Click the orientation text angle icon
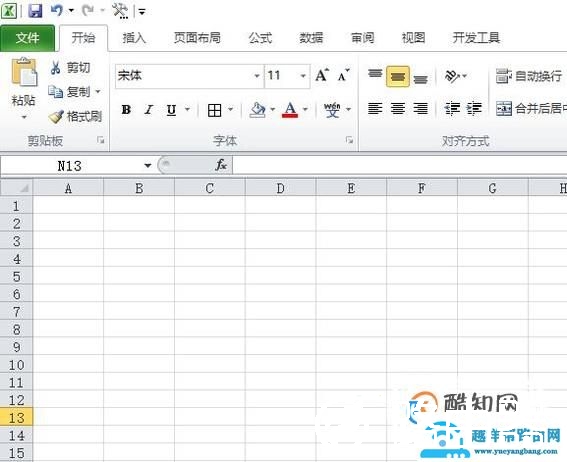567x462 pixels. tap(452, 76)
